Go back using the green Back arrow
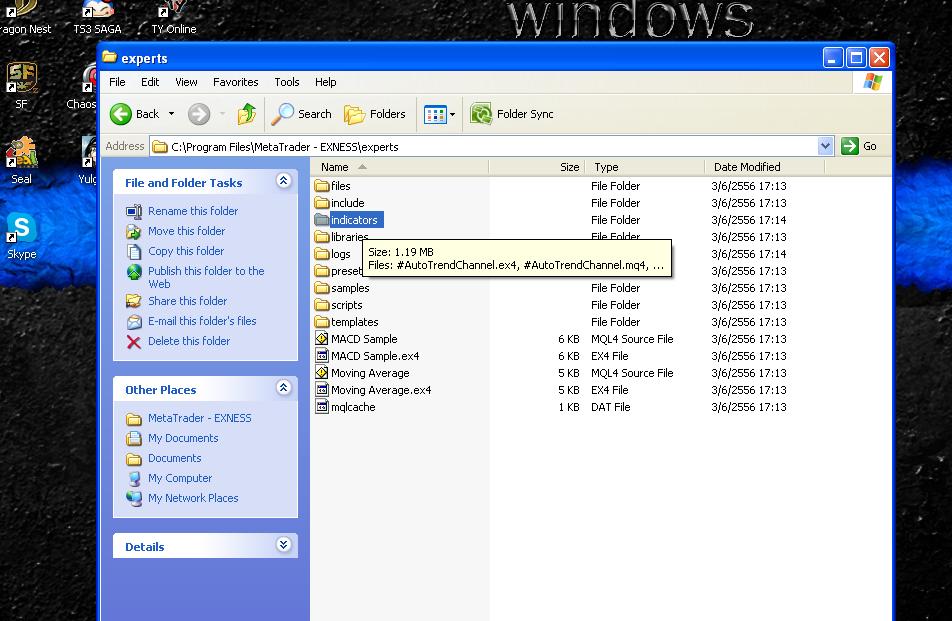Viewport: 952px width, 621px height. pos(134,114)
